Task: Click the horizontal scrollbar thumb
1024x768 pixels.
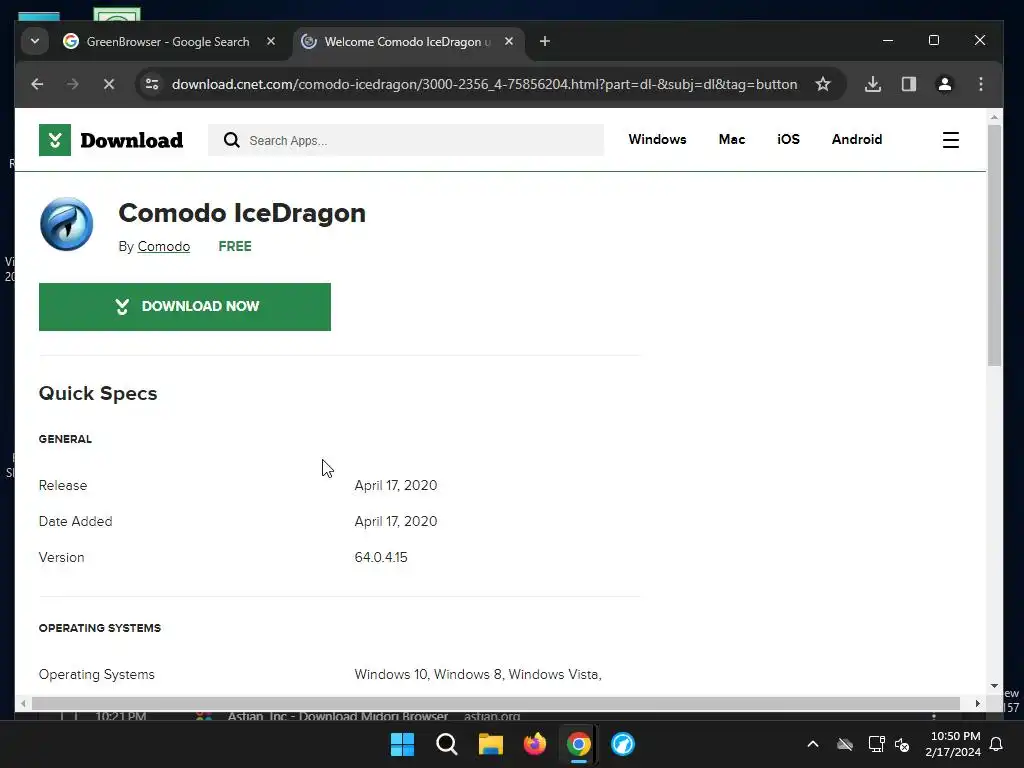Action: pyautogui.click(x=496, y=703)
